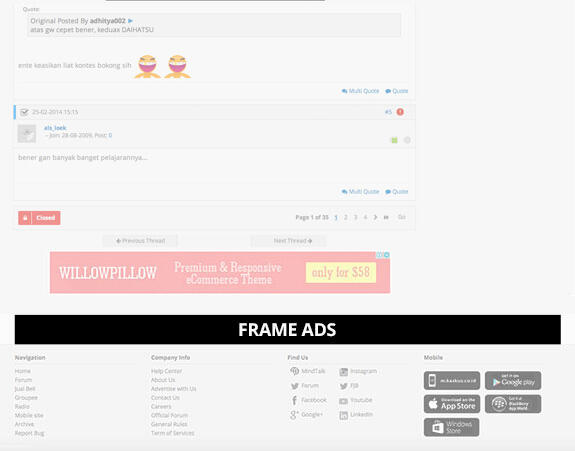Click Quote on als_loek's post
575x451 pixels.
pos(397,191)
